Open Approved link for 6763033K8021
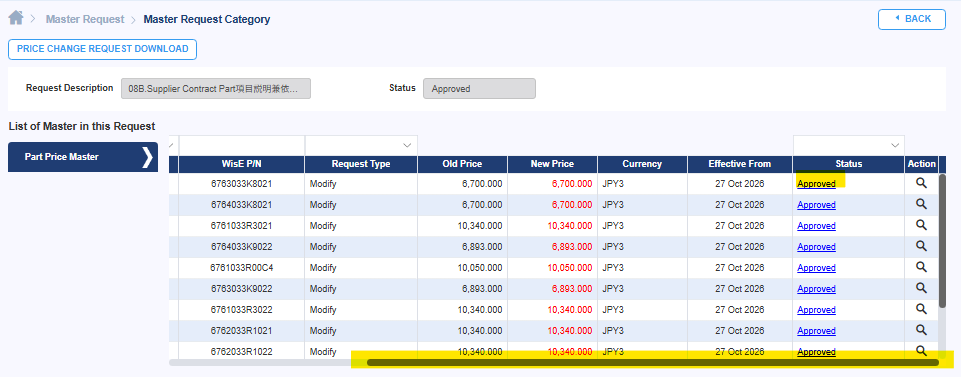Image resolution: width=961 pixels, height=377 pixels. pyautogui.click(x=816, y=184)
